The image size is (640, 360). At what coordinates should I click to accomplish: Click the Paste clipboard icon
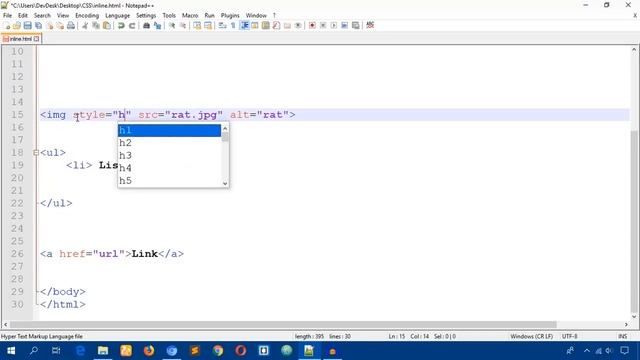pos(107,26)
